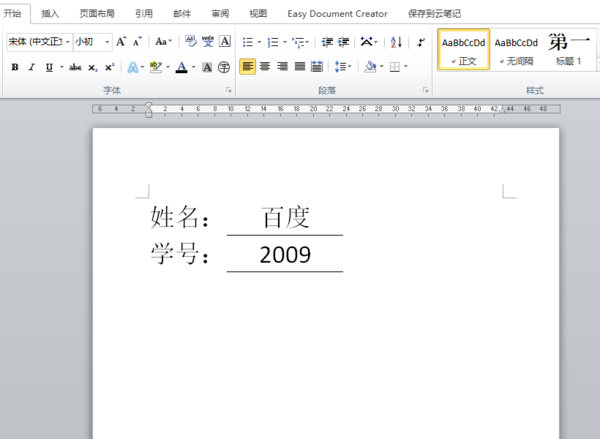Open the 字体 dialog launcher

tap(228, 90)
